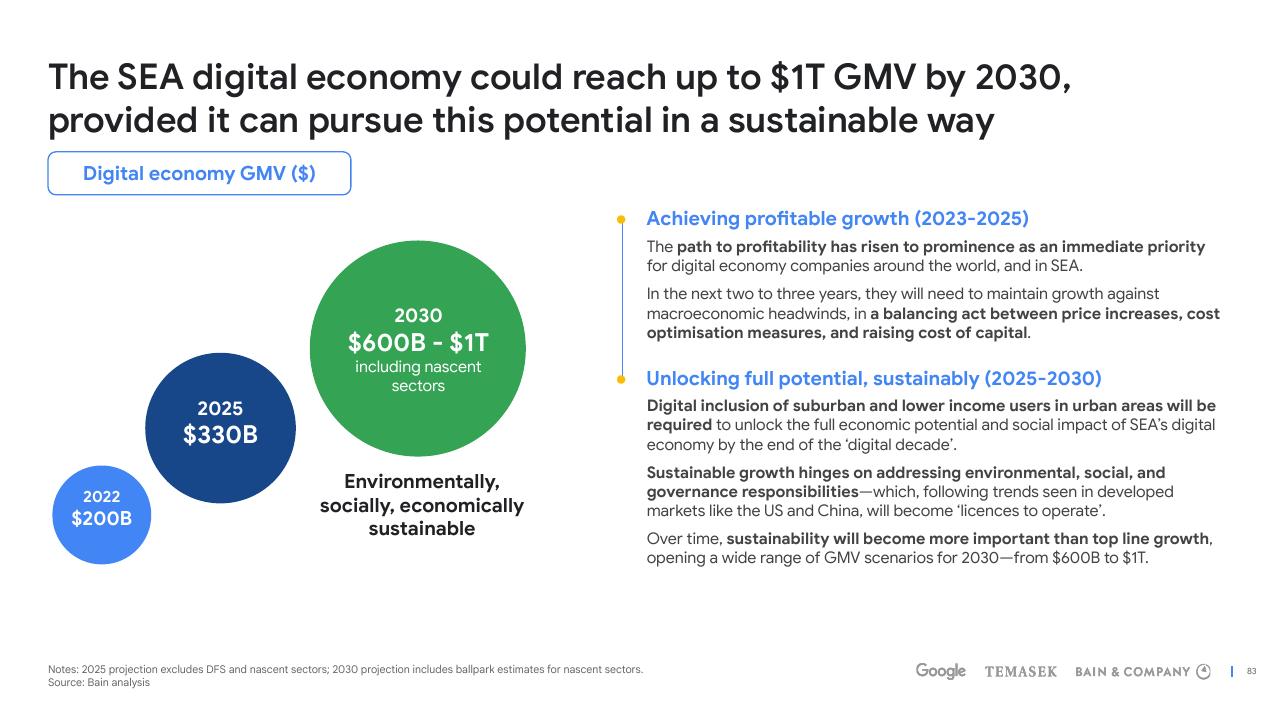The height and width of the screenshot is (720, 1280).
Task: Click the Google logo in the footer
Action: click(941, 671)
